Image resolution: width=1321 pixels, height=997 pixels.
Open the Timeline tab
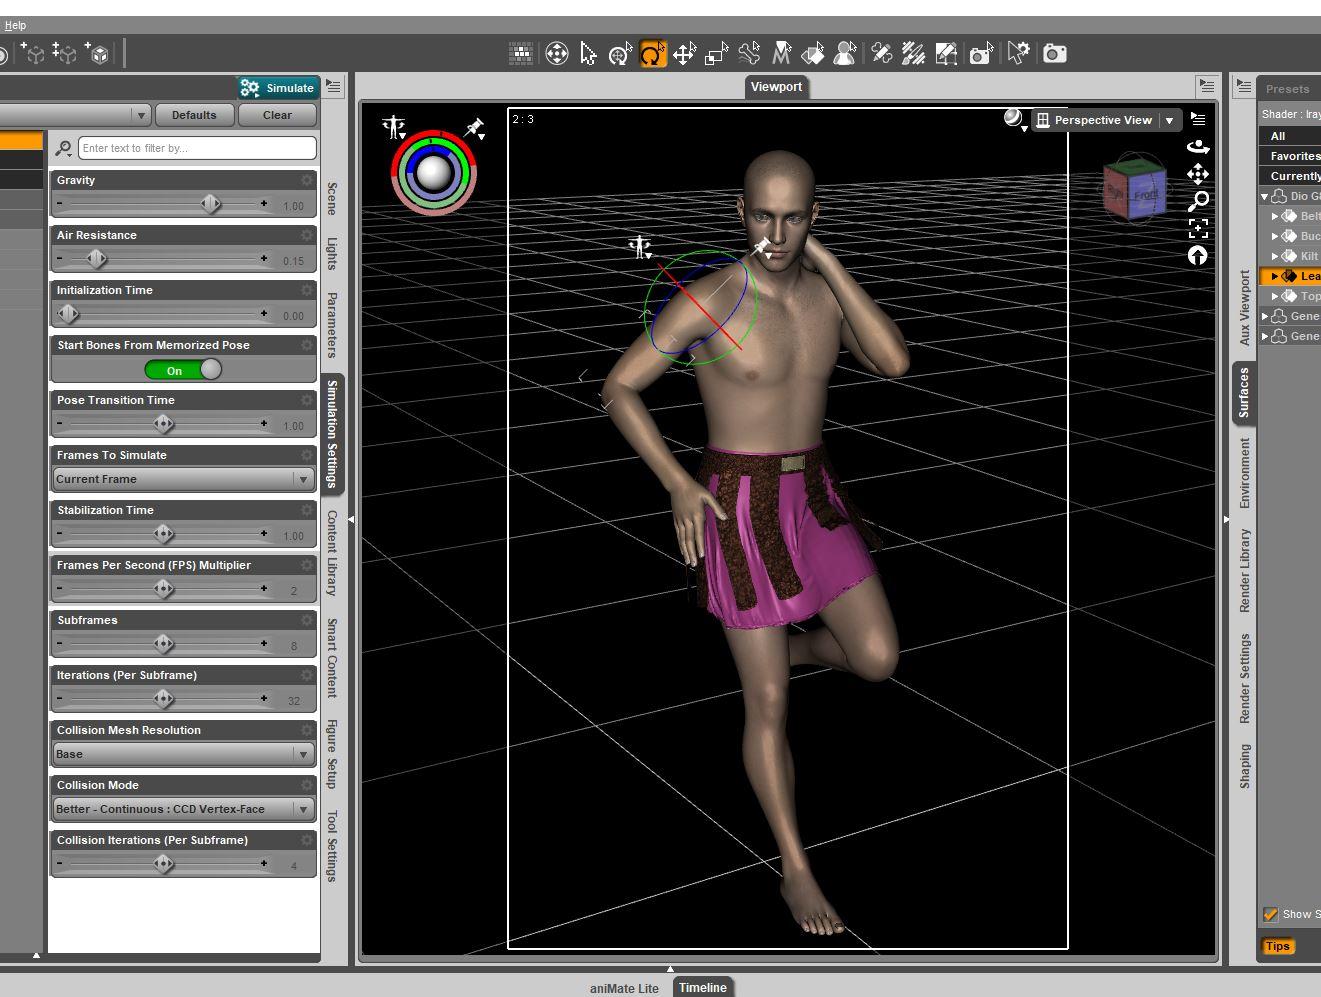point(703,987)
